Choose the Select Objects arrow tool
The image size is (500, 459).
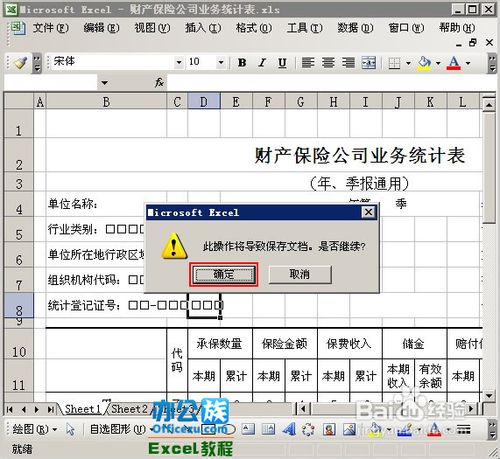70,429
